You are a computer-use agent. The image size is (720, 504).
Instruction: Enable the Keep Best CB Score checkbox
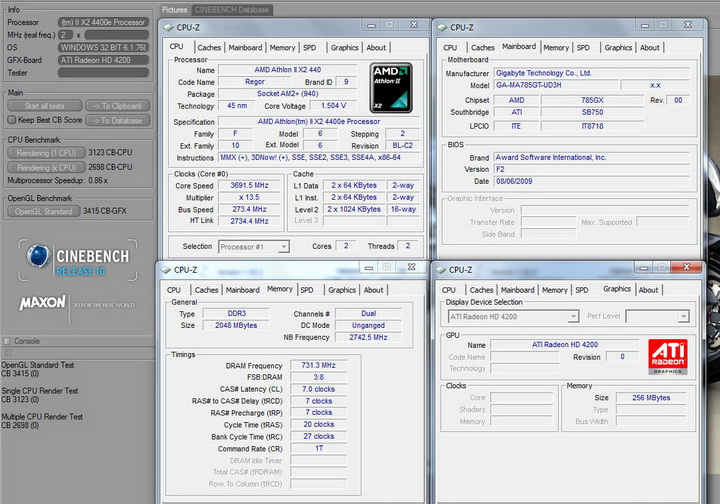(11, 120)
